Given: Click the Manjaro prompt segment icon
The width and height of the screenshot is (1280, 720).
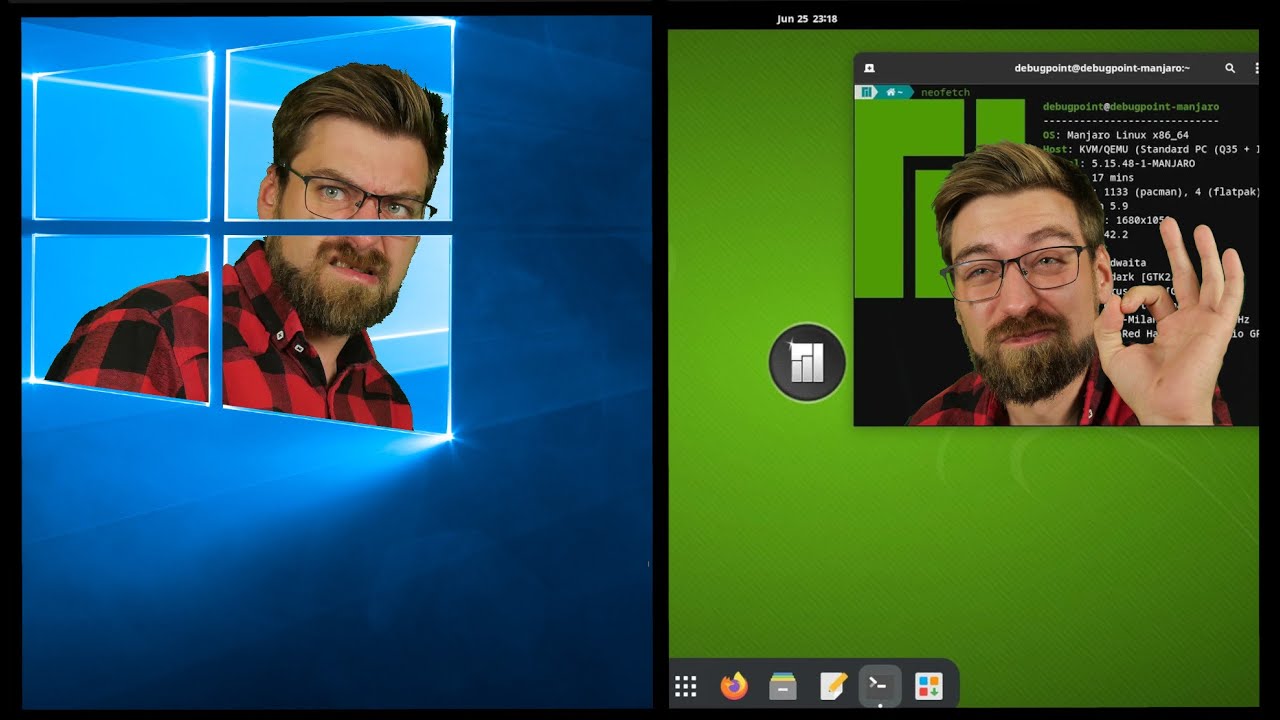Looking at the screenshot, I should coord(866,92).
